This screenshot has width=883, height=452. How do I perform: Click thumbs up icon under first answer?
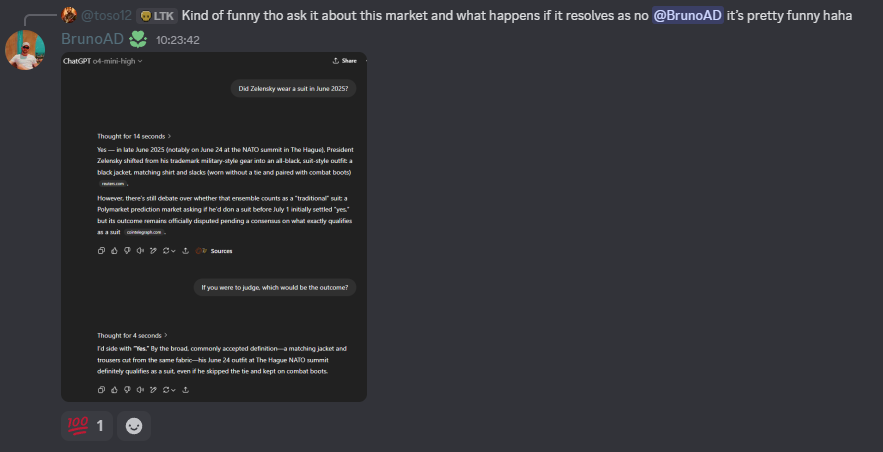point(114,250)
